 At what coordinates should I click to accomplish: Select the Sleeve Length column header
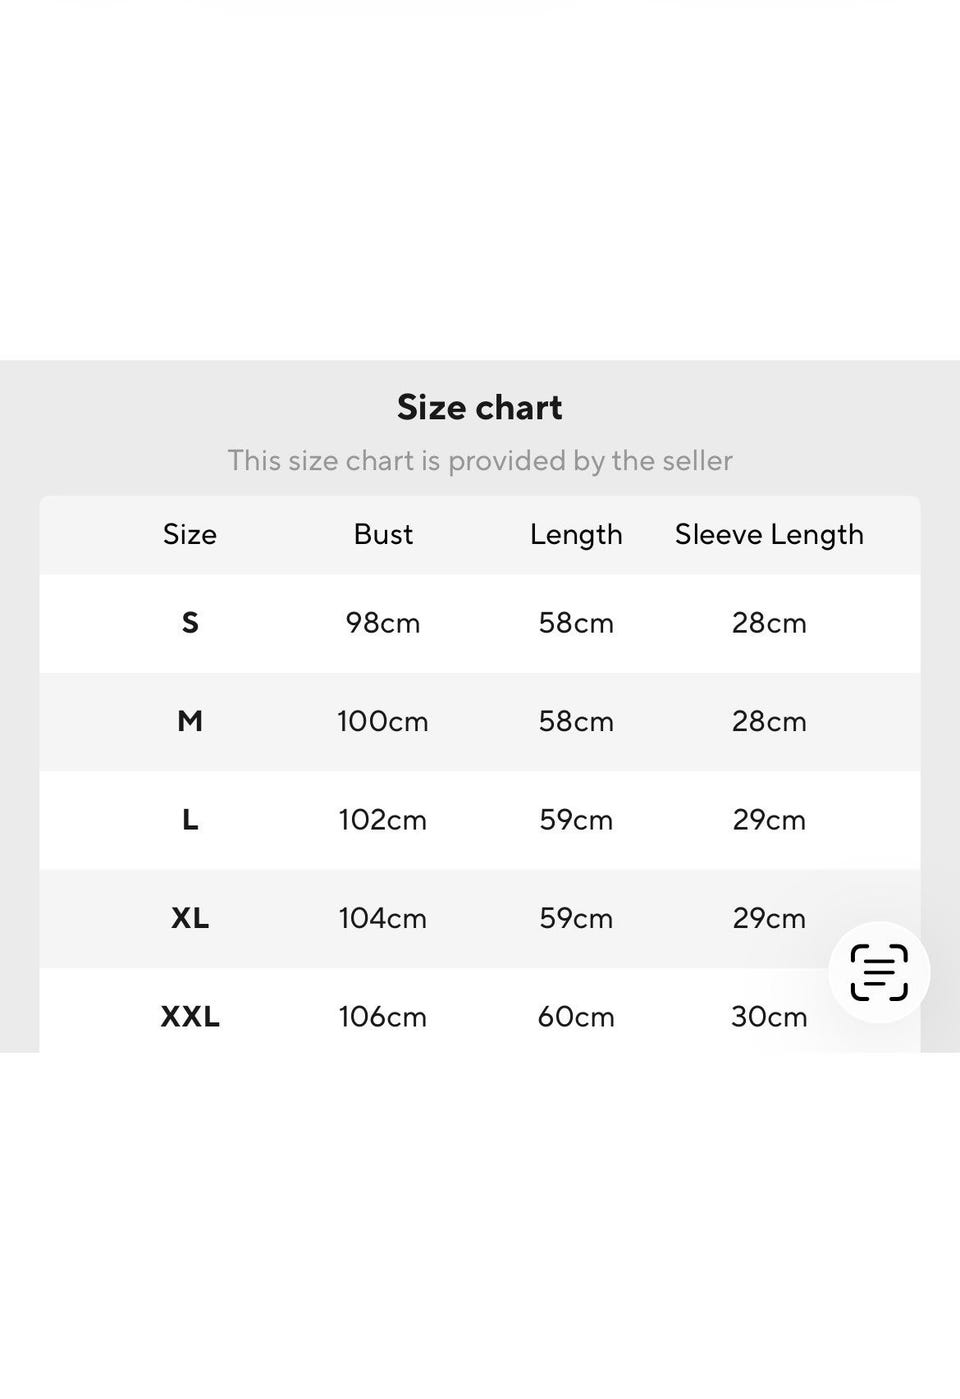coord(769,534)
